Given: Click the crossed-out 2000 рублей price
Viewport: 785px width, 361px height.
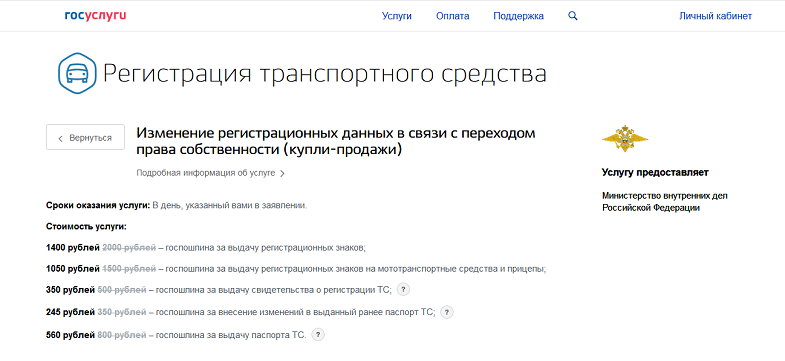Looking at the screenshot, I should point(129,247).
